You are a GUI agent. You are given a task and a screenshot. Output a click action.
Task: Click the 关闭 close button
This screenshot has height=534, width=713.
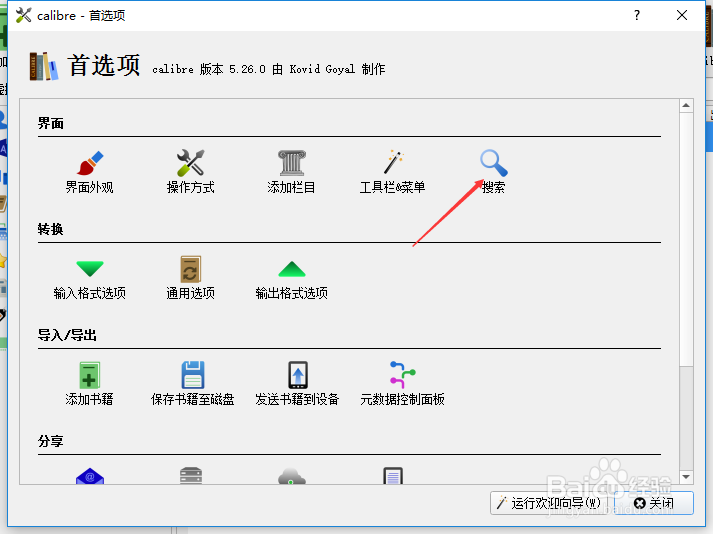click(x=654, y=503)
